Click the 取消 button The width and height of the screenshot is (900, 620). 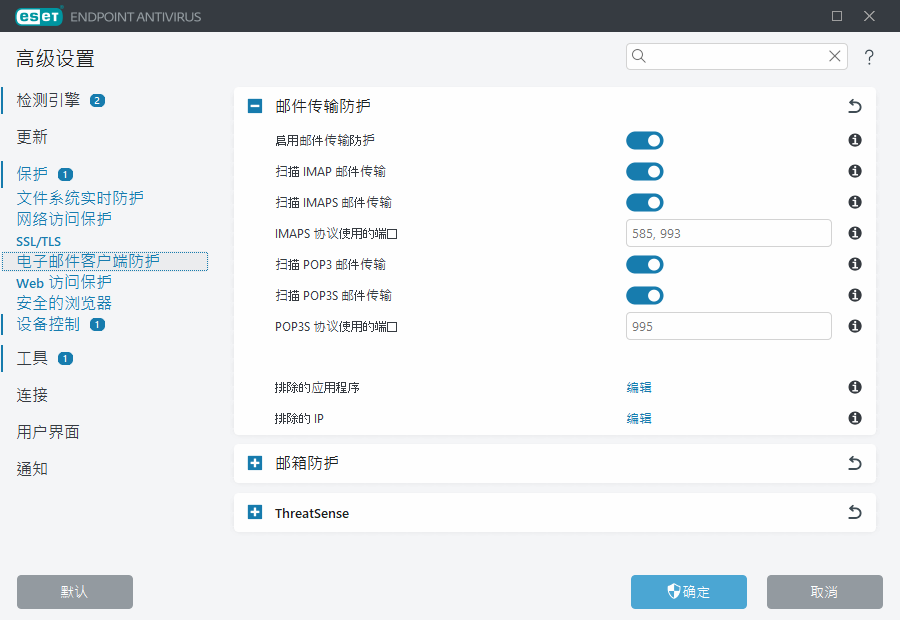825,592
